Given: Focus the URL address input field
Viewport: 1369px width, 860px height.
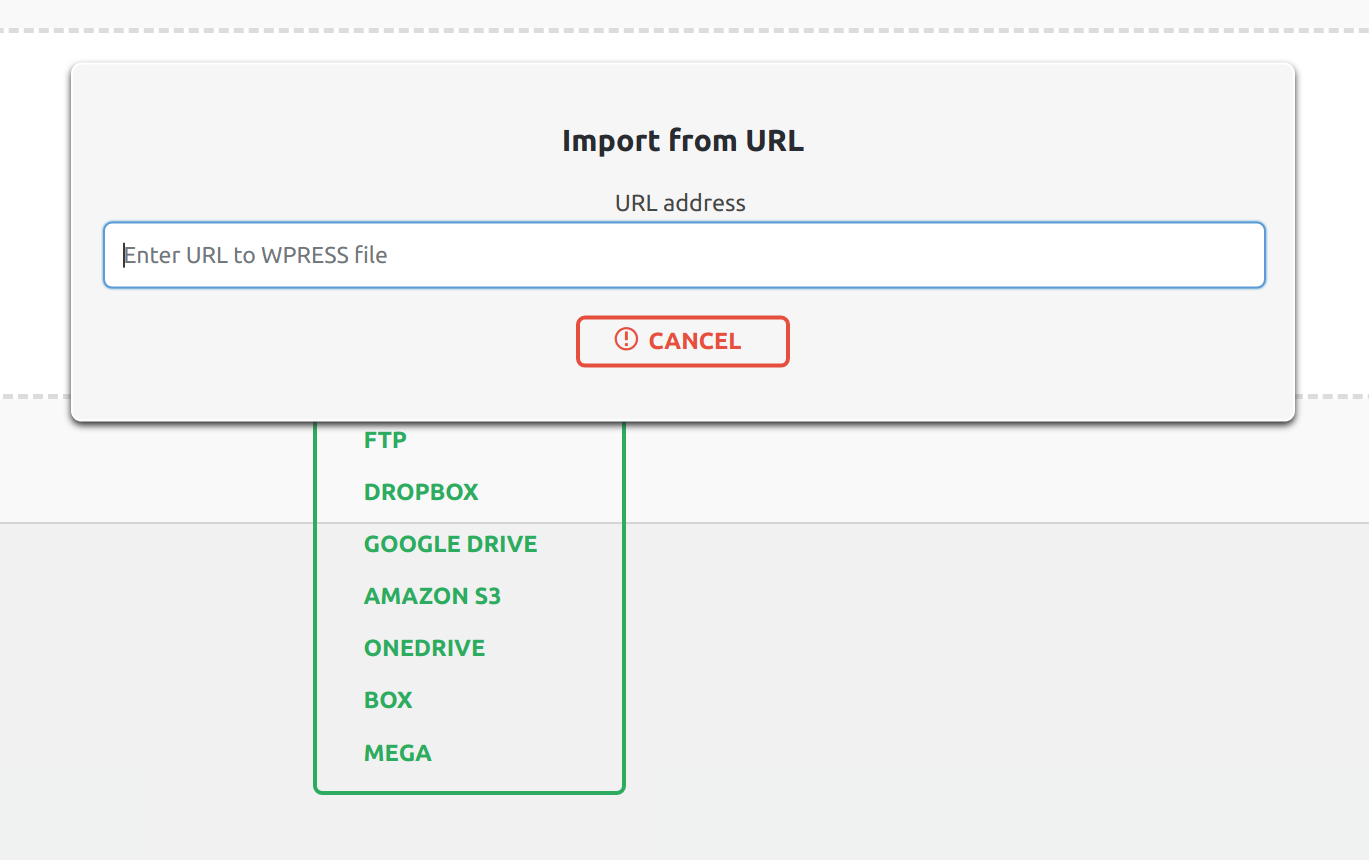Looking at the screenshot, I should click(684, 255).
